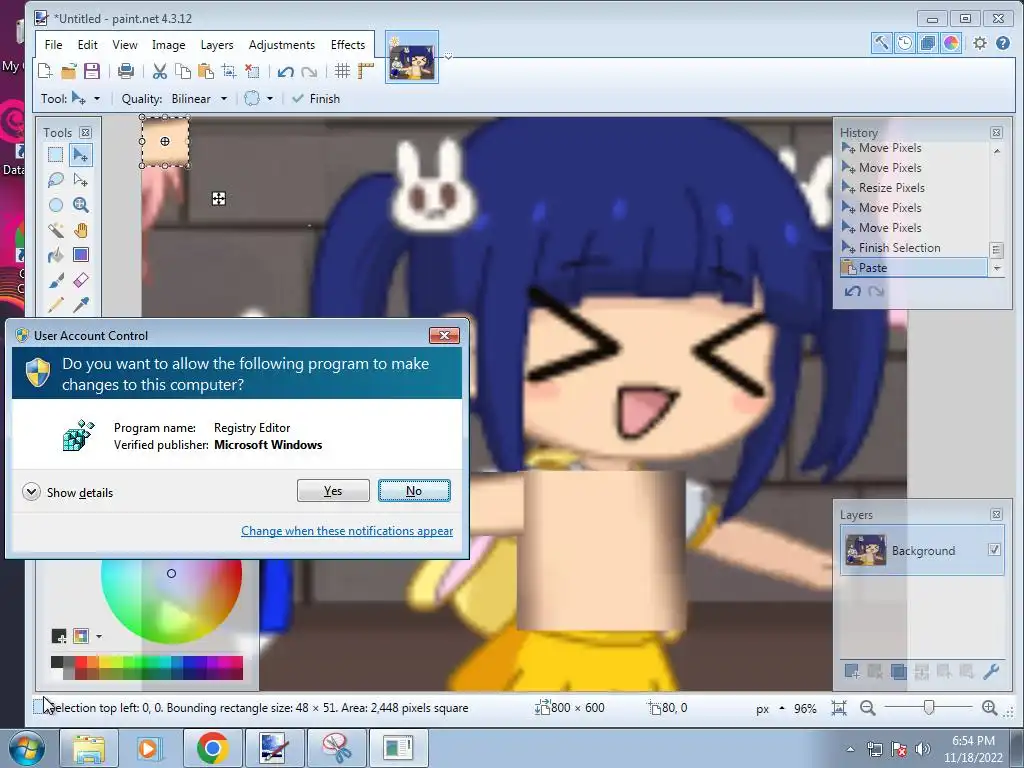Select the Color Picker eyedropper tool
The width and height of the screenshot is (1024, 768).
coord(81,304)
